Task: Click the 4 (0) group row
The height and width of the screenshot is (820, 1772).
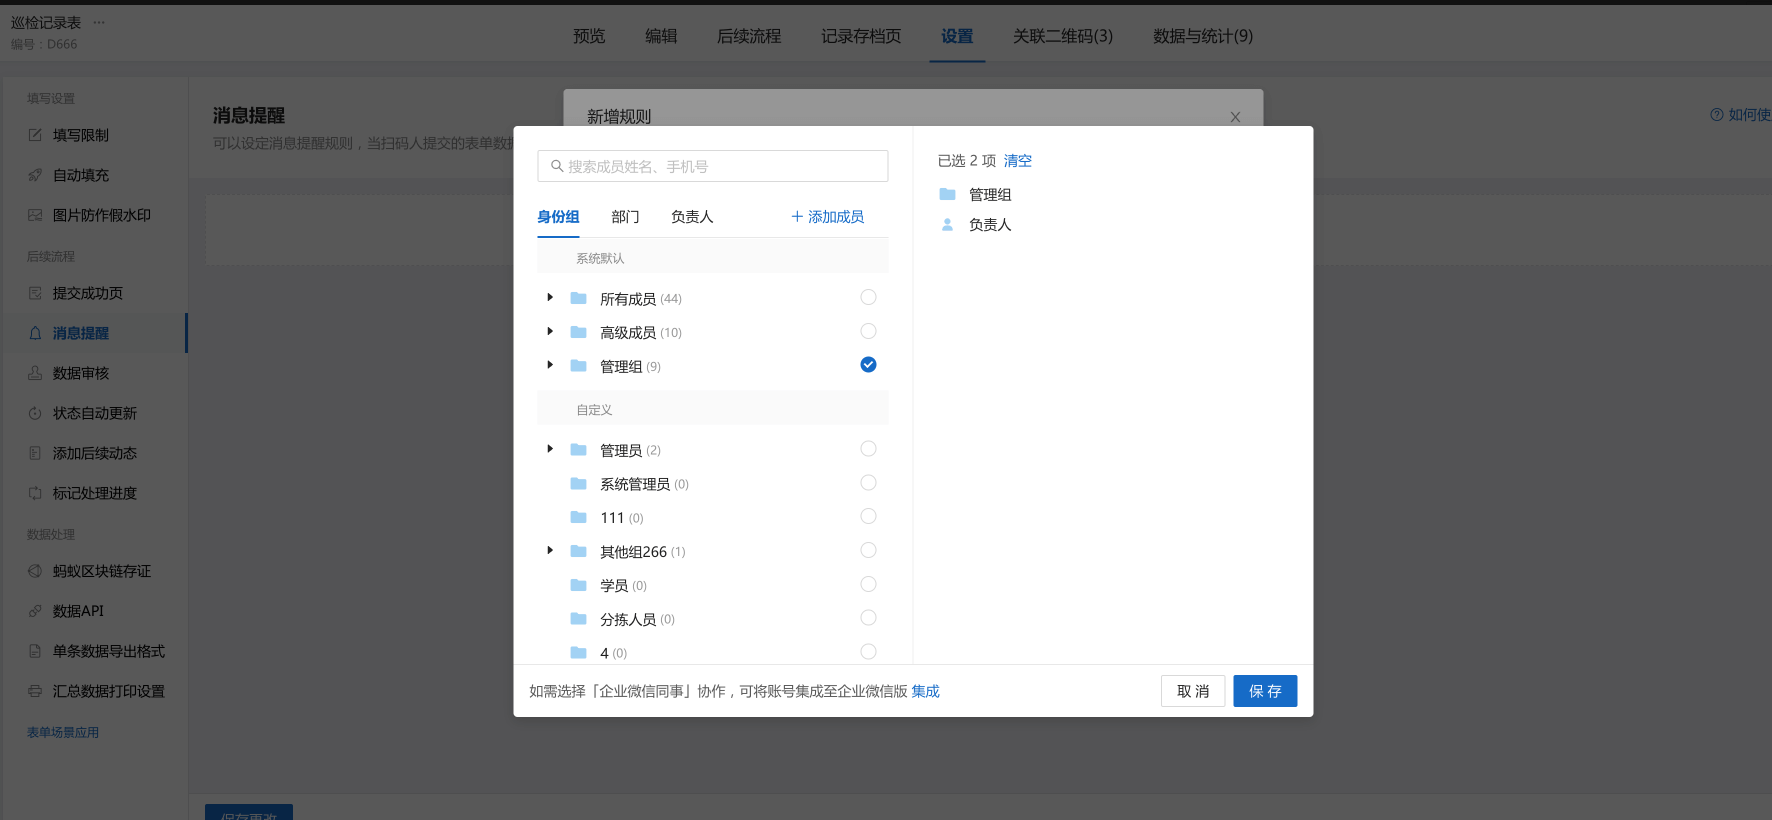Action: point(713,652)
